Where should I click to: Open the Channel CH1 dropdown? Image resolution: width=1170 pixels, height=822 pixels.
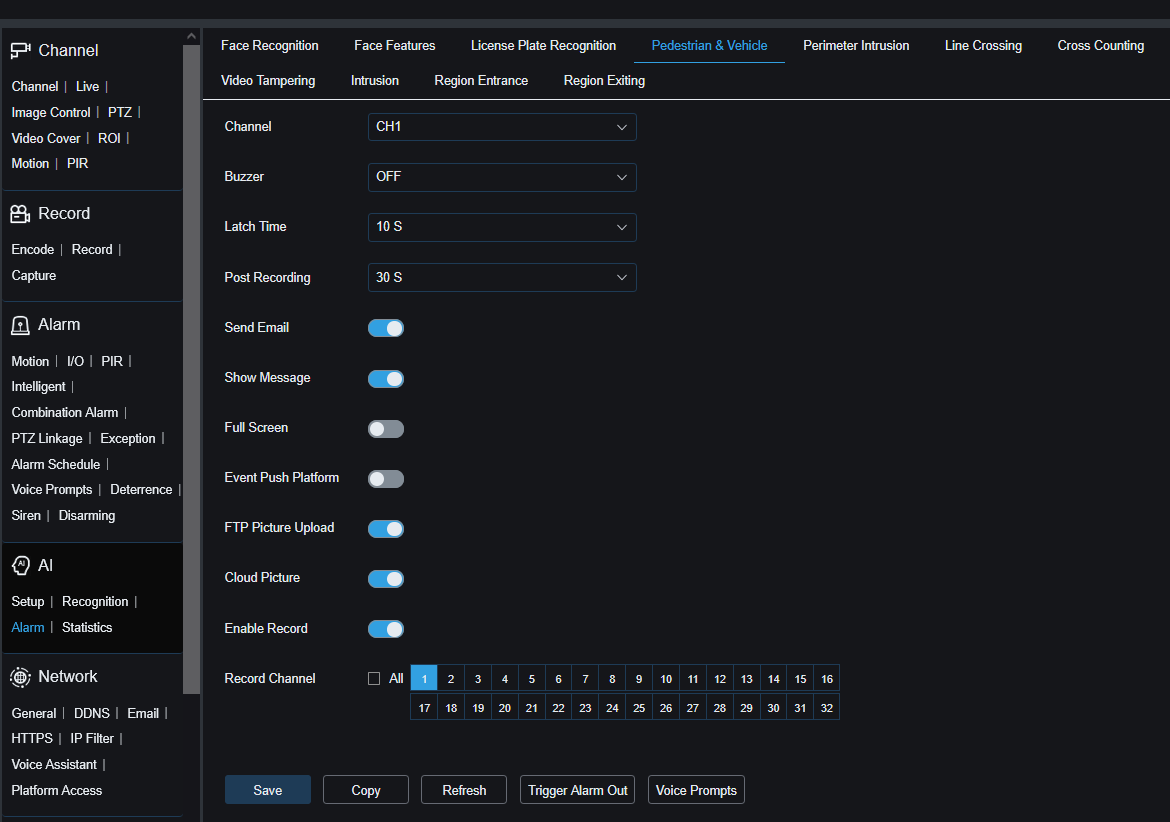[502, 127]
